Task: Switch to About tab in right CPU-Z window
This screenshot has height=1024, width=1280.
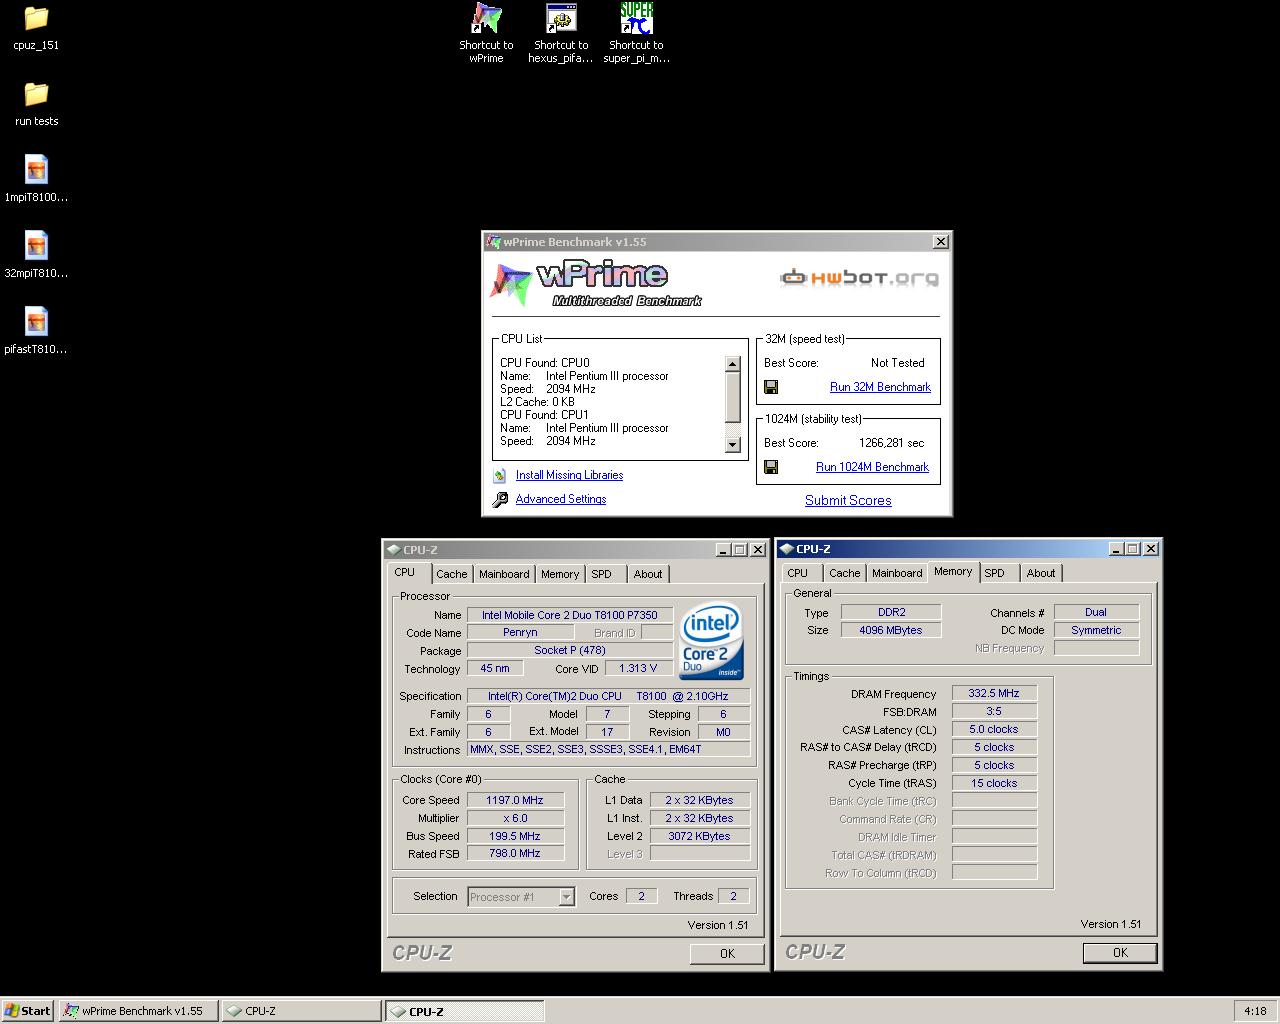Action: point(1041,573)
